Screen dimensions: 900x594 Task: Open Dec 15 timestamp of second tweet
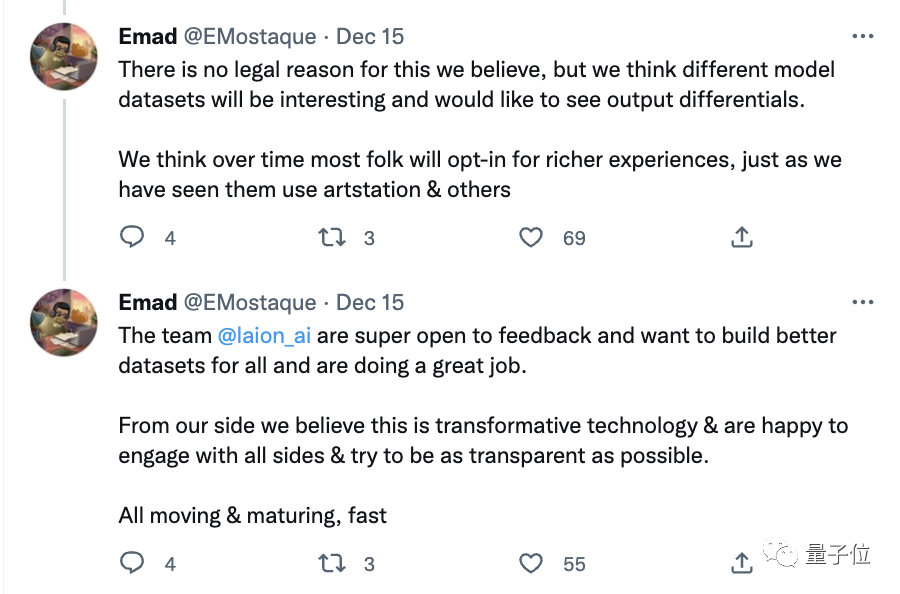coord(370,302)
